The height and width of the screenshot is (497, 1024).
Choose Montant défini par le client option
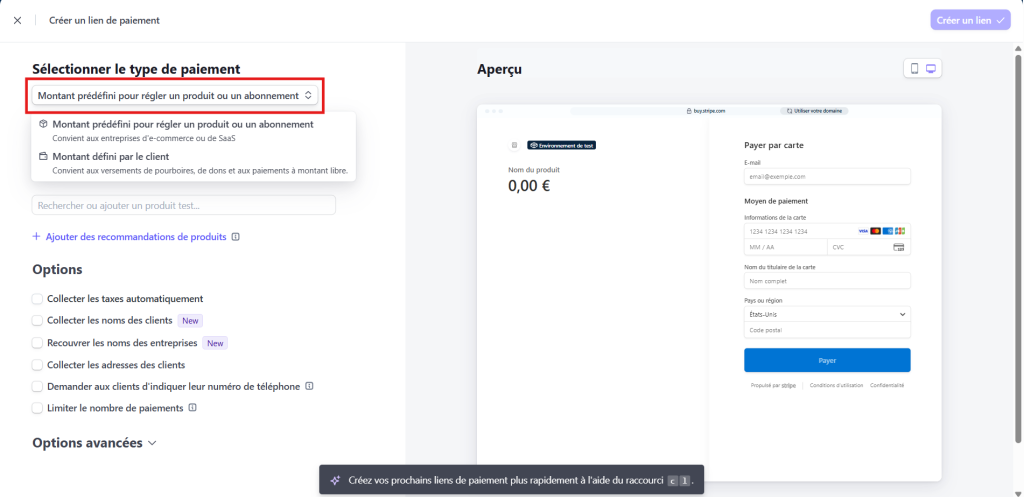click(110, 157)
